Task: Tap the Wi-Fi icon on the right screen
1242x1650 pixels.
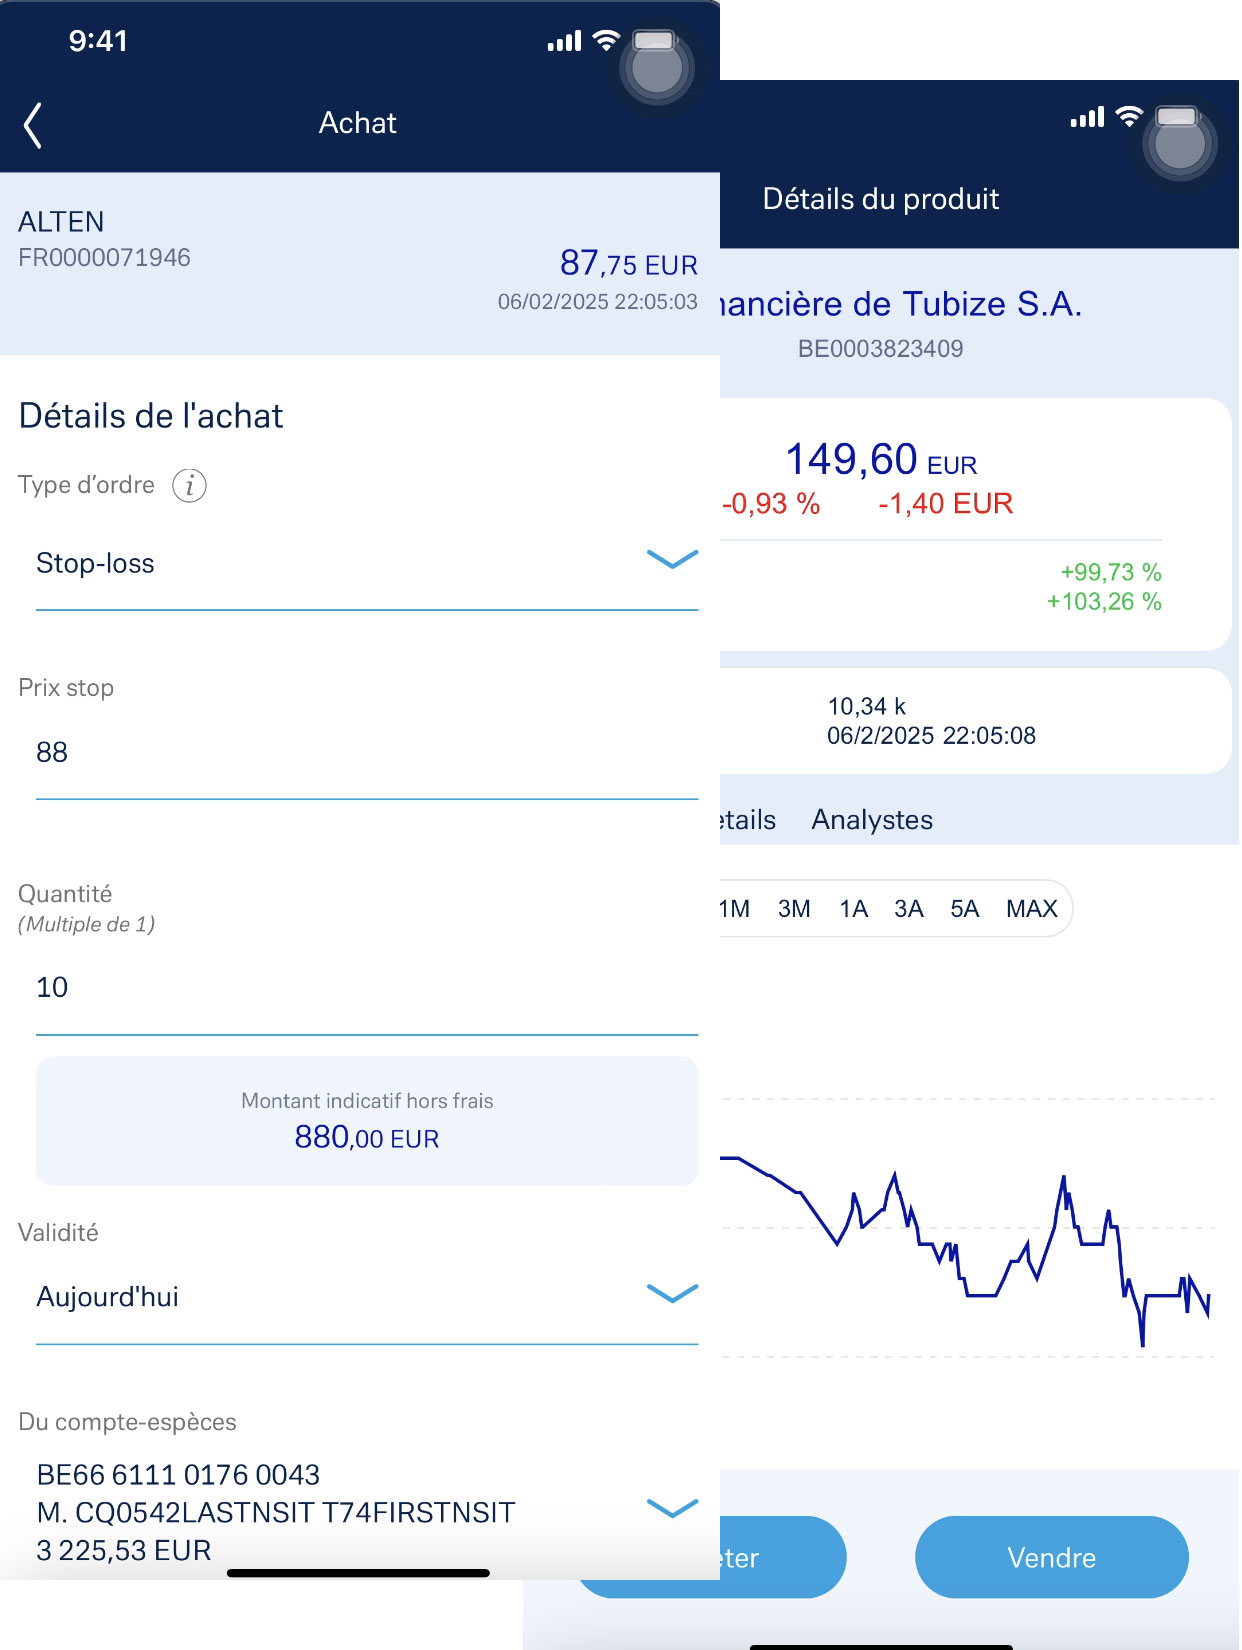Action: [1128, 117]
